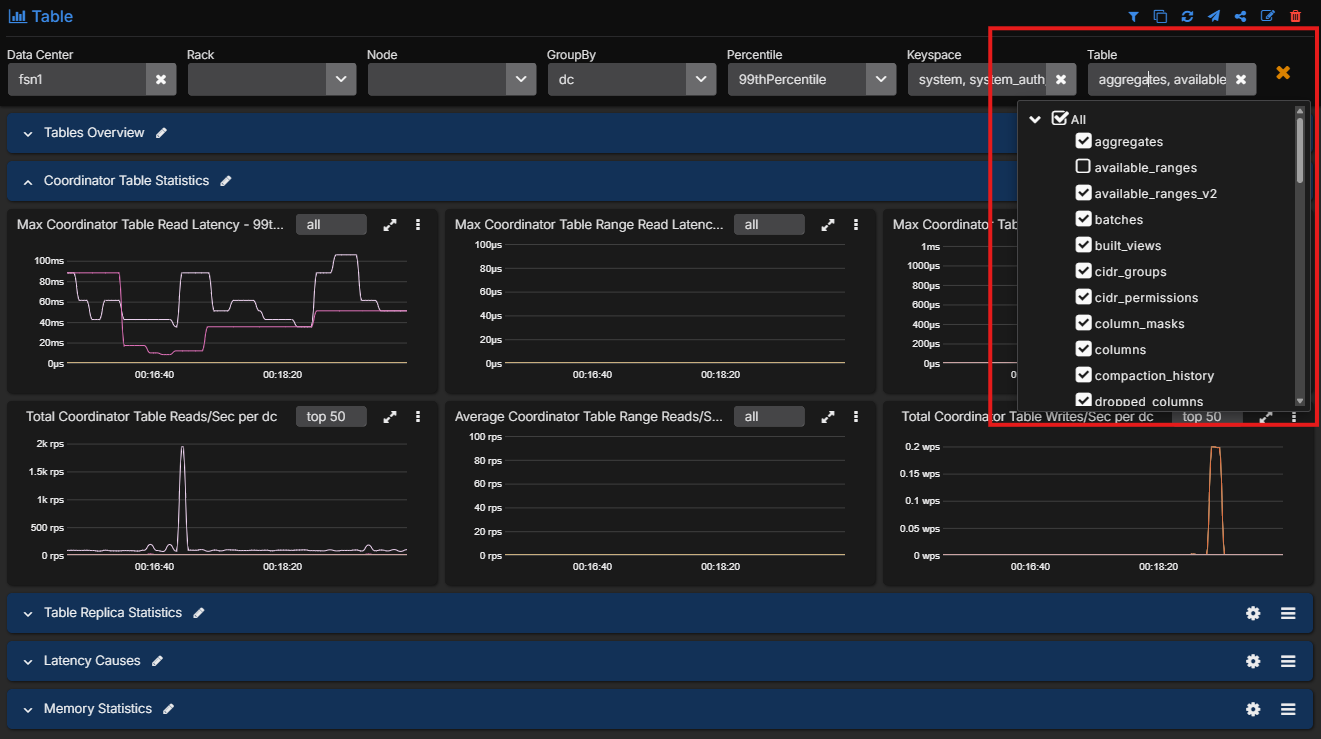Open the Percentile dropdown
This screenshot has width=1321, height=739.
881,79
